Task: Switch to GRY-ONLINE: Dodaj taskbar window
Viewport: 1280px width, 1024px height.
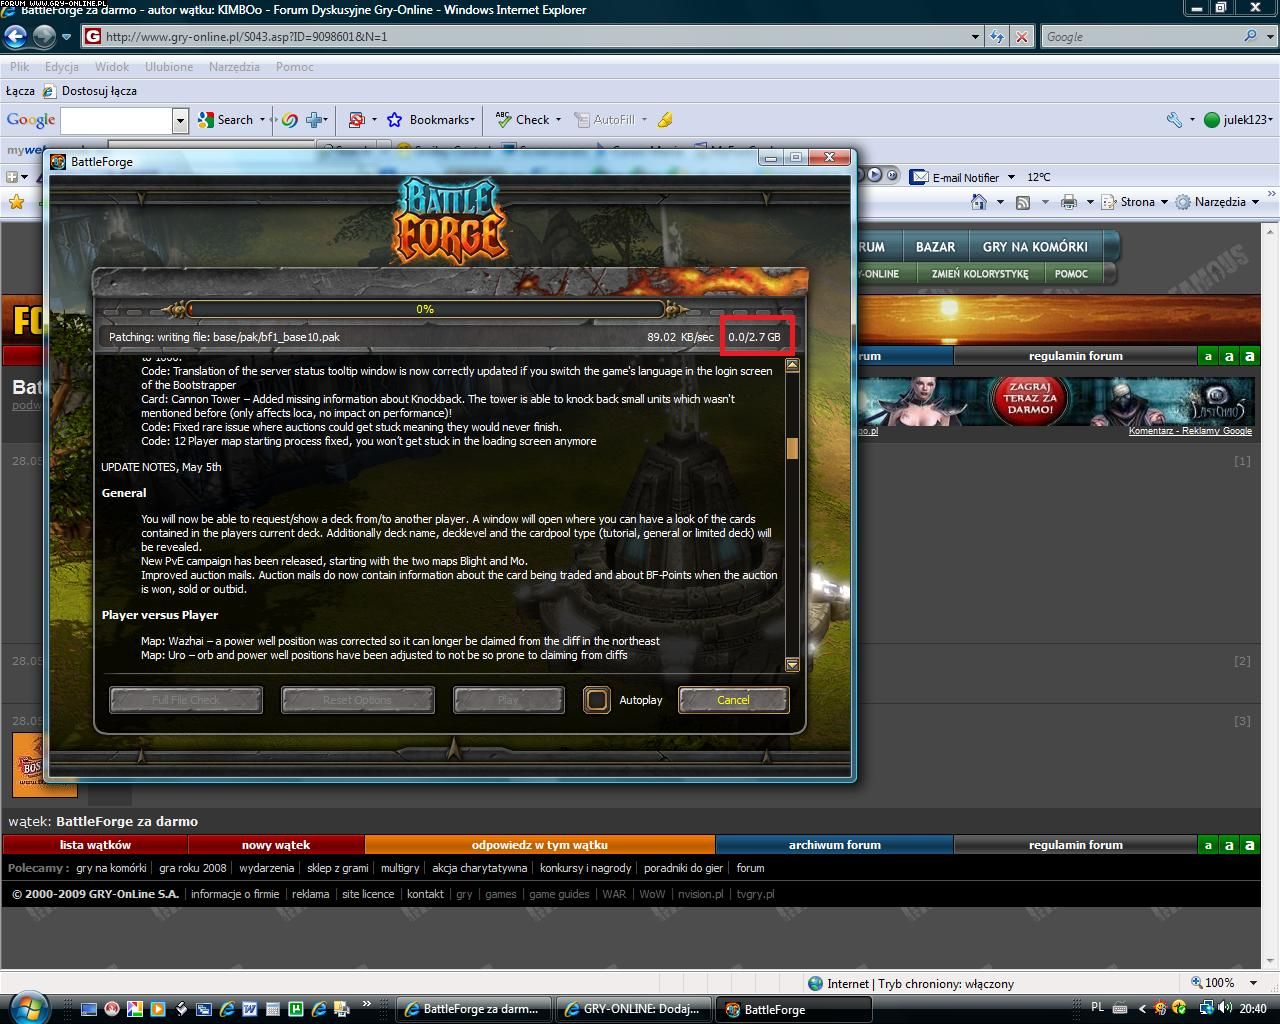Action: [x=634, y=1009]
